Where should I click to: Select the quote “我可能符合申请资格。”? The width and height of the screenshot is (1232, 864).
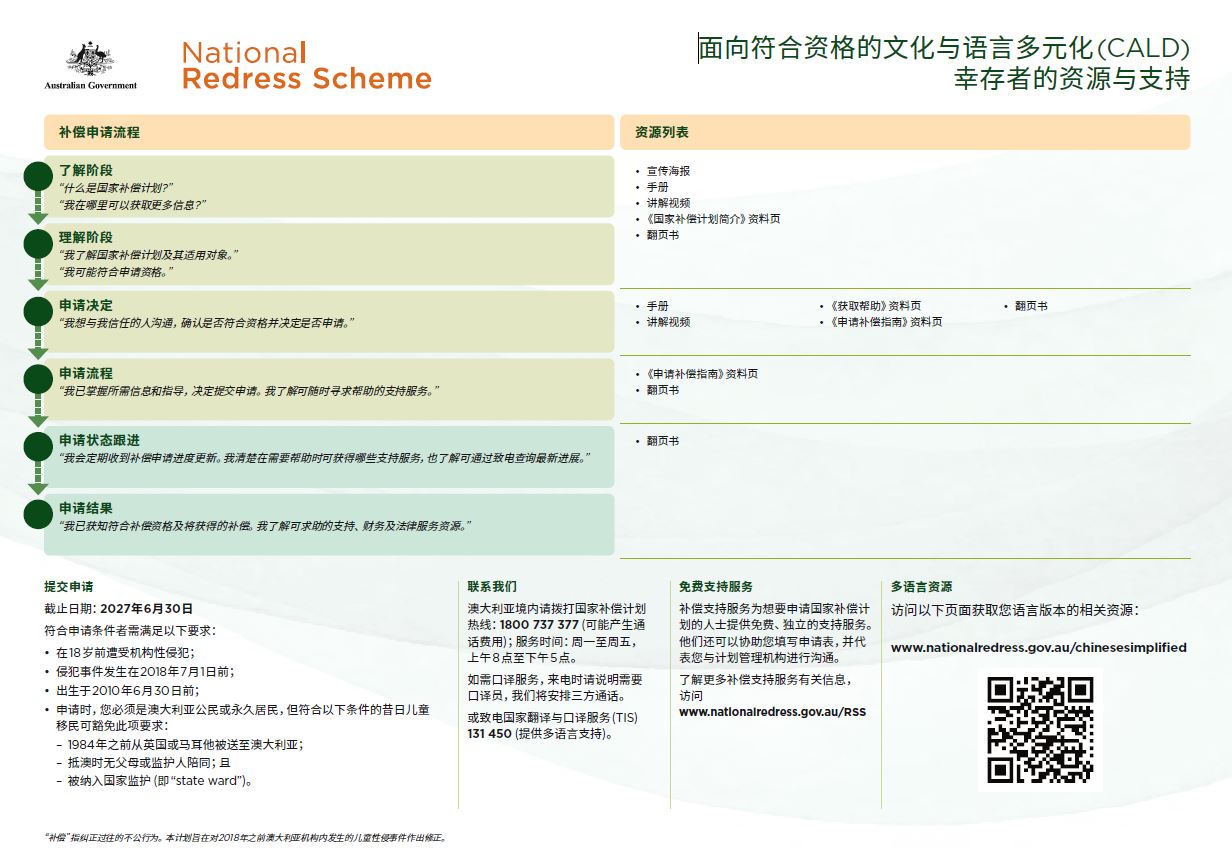click(x=117, y=271)
